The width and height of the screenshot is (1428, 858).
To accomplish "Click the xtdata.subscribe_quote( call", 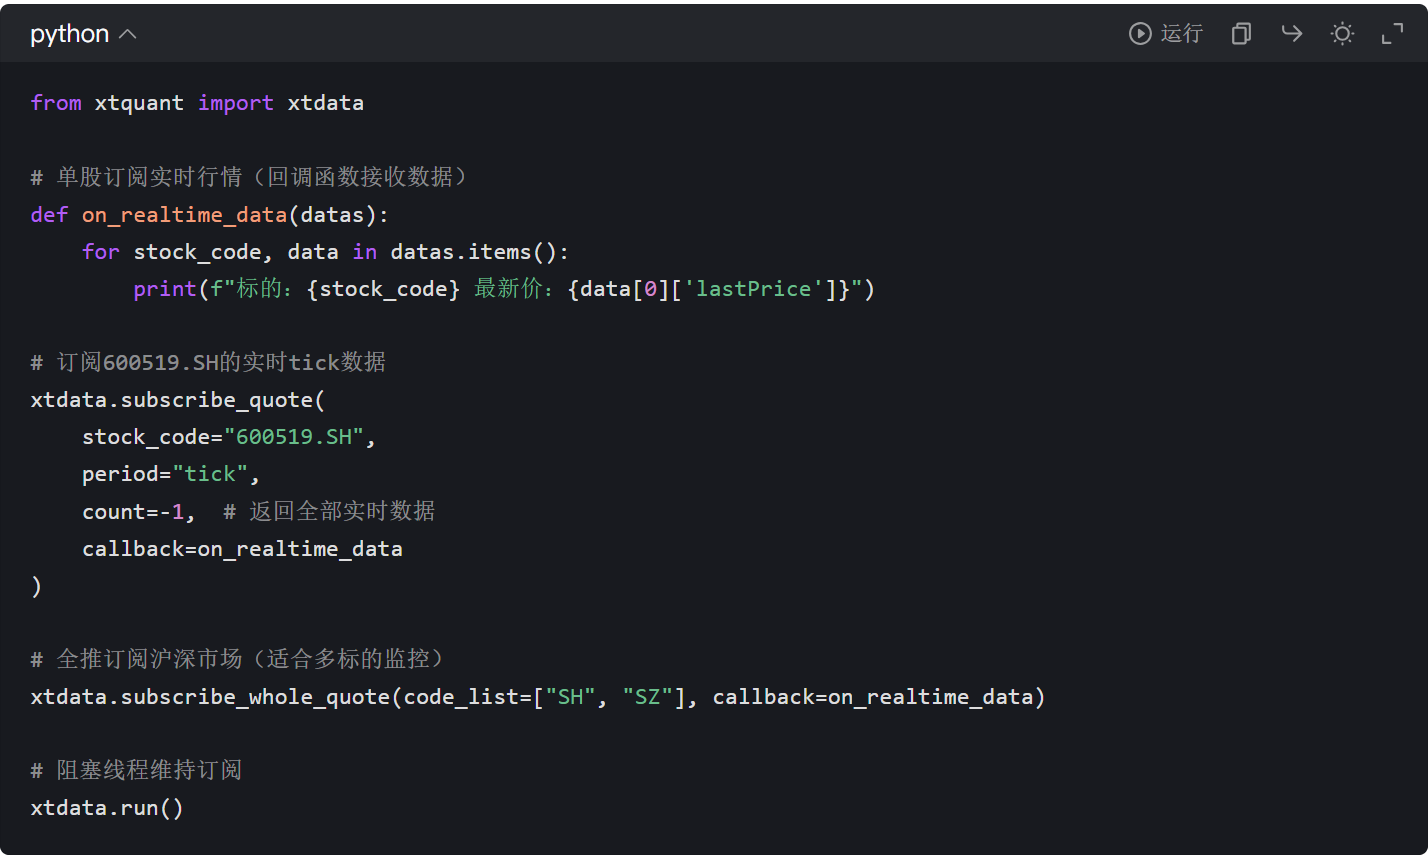I will 178,400.
